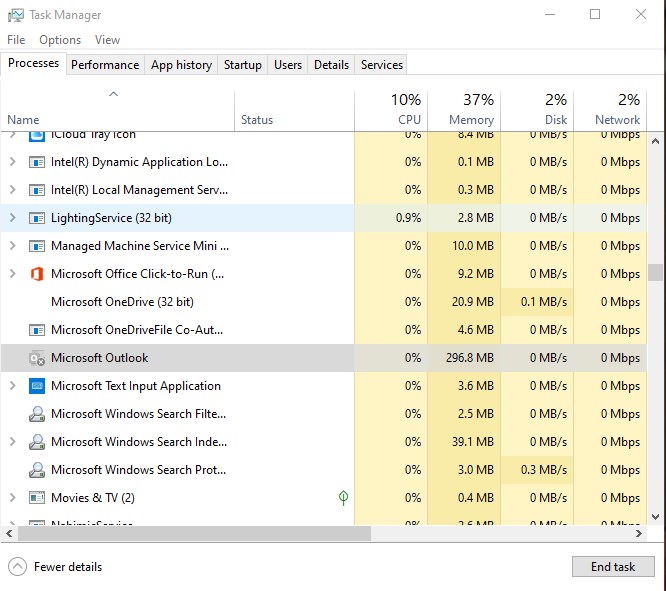This screenshot has height=591, width=666.
Task: Click the Movies & TV process icon
Action: pos(37,498)
